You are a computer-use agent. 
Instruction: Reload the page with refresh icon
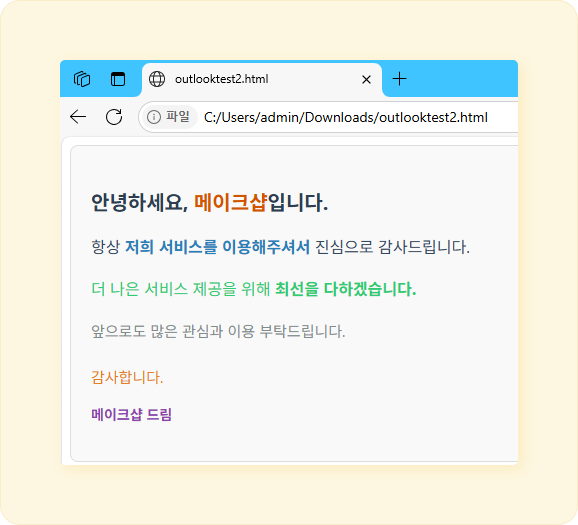click(114, 117)
